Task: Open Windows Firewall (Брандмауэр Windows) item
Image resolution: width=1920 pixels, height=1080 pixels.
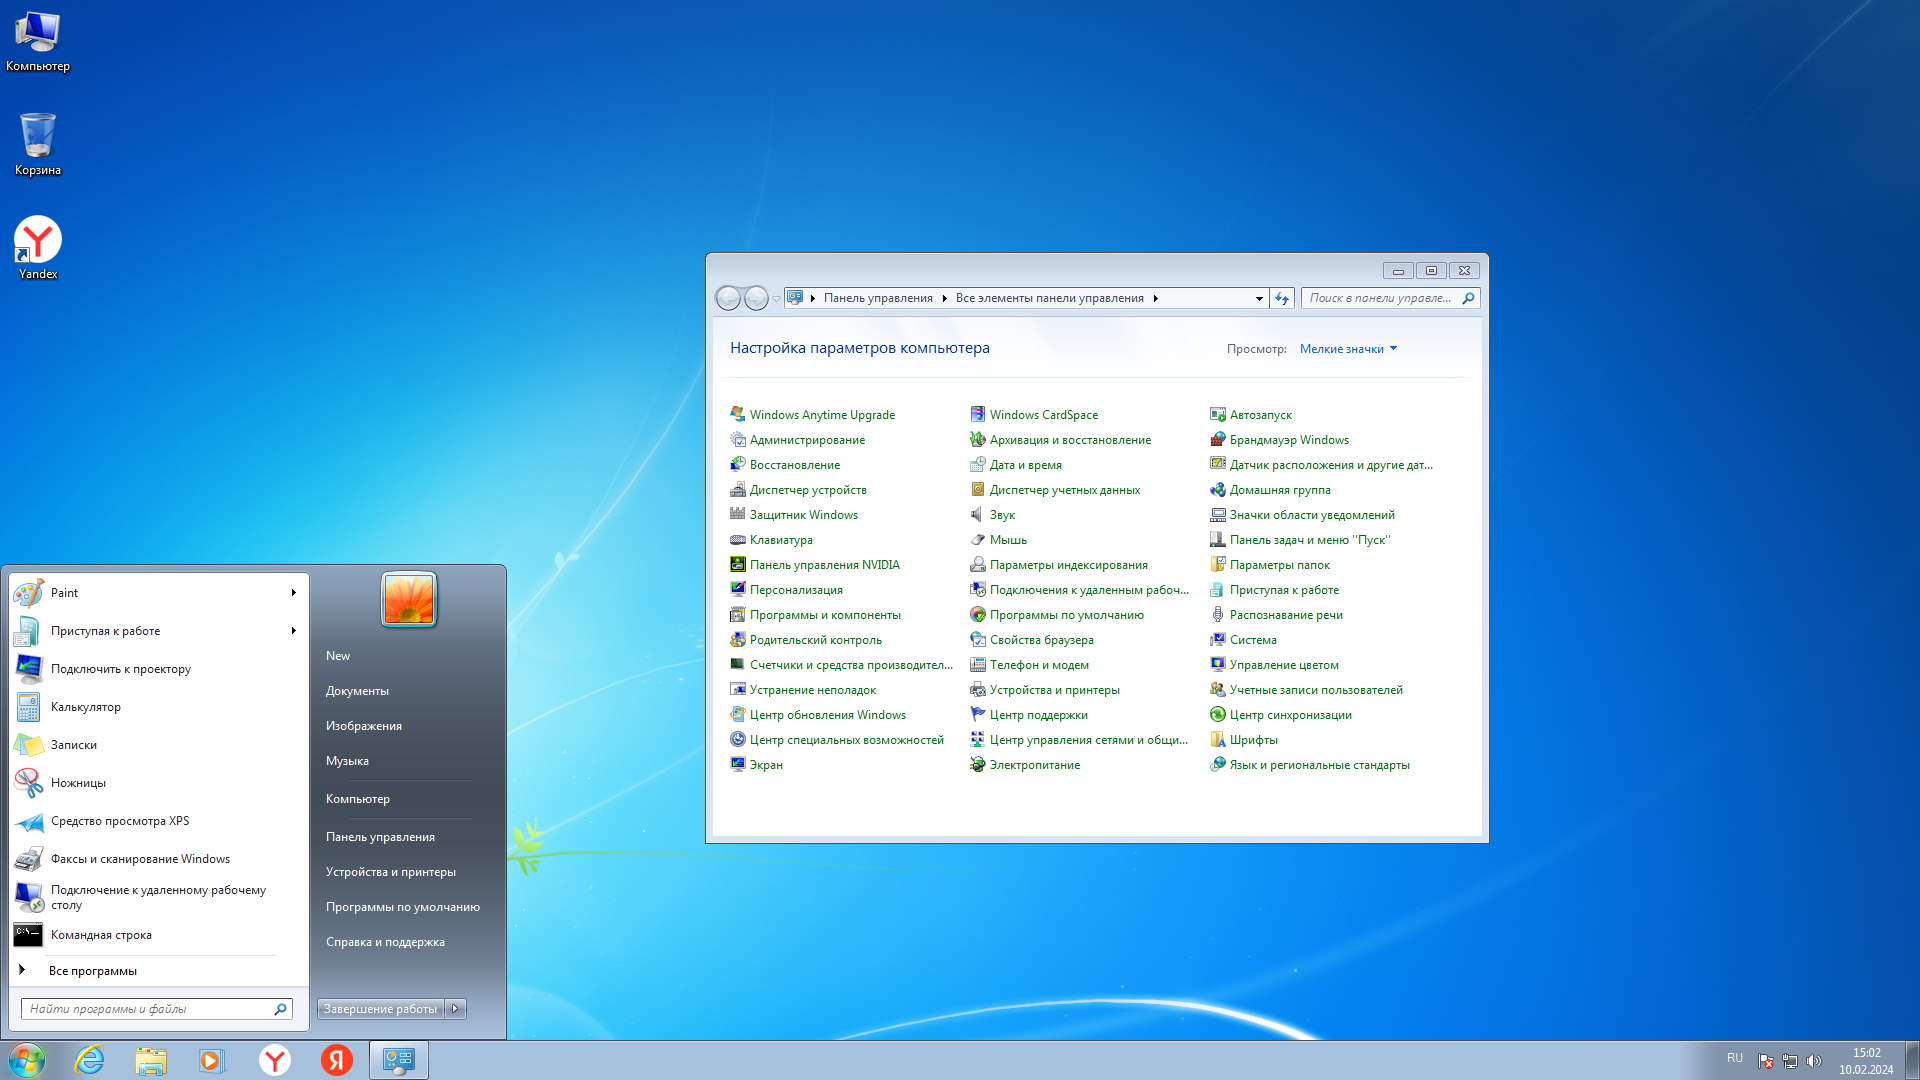Action: [x=1288, y=440]
